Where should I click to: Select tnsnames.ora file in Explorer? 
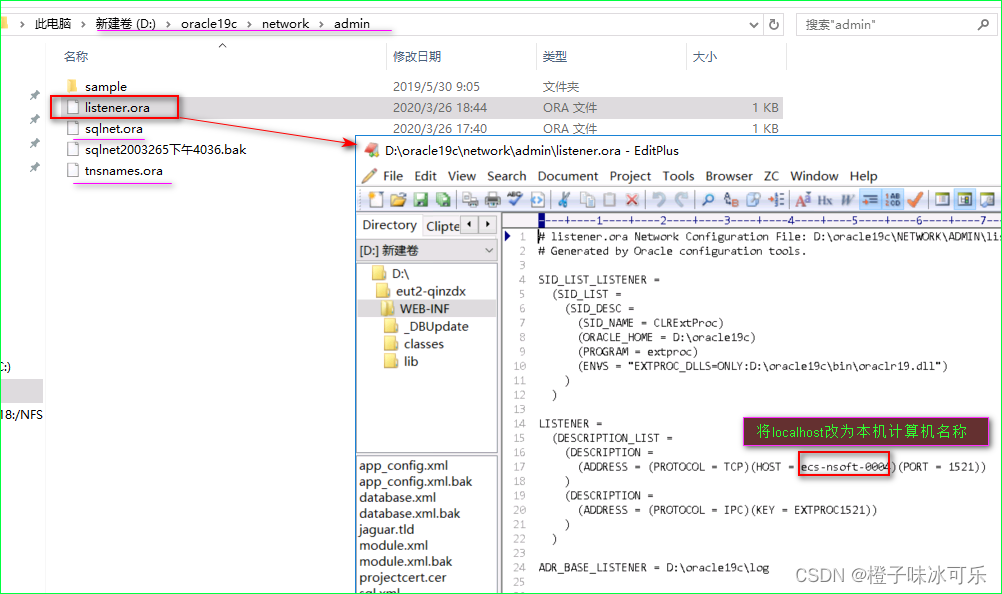123,171
